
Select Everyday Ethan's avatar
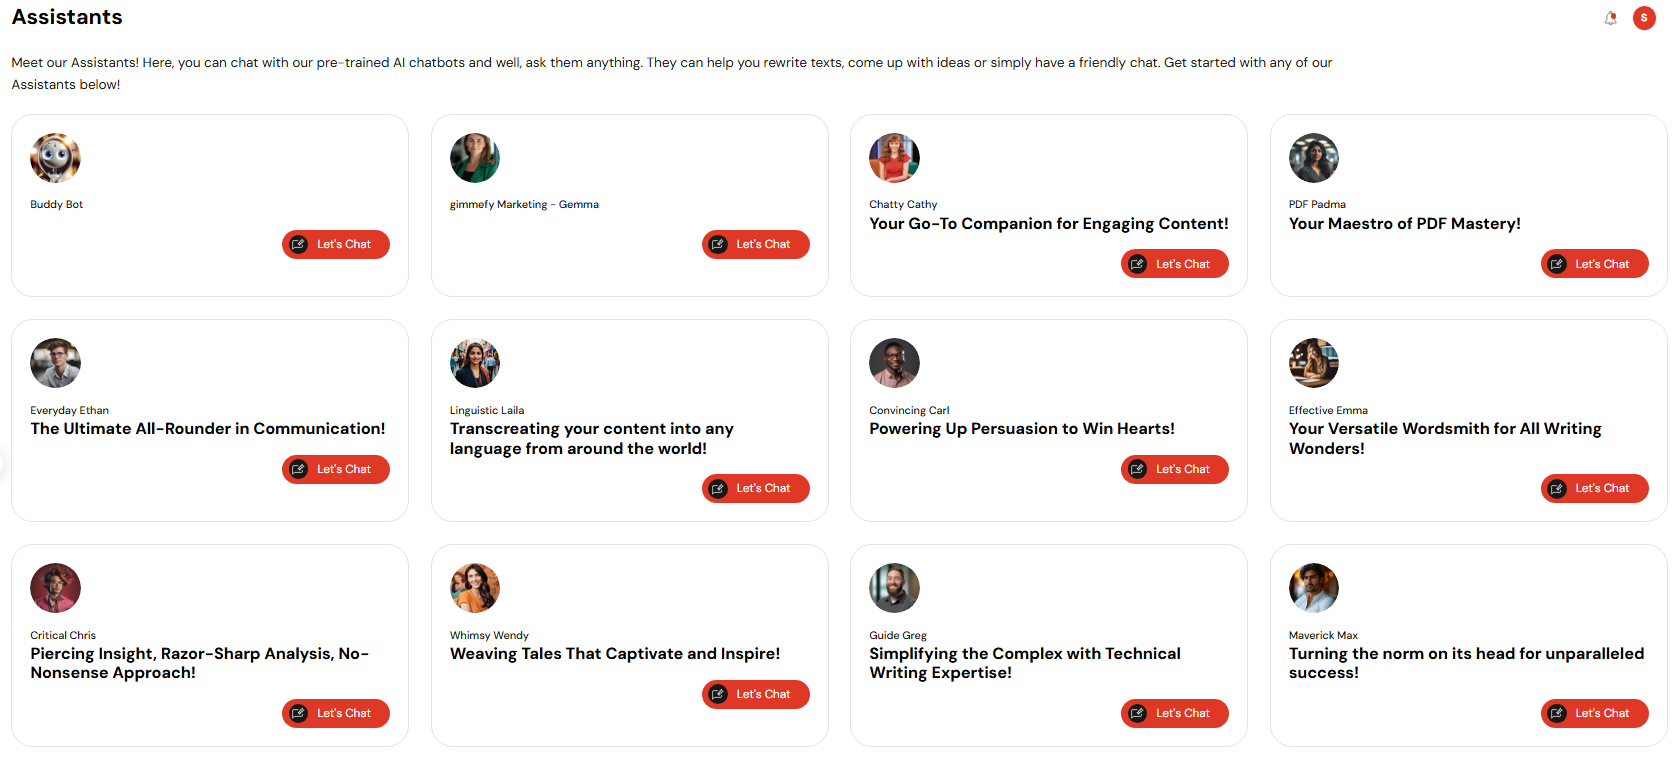tap(55, 363)
